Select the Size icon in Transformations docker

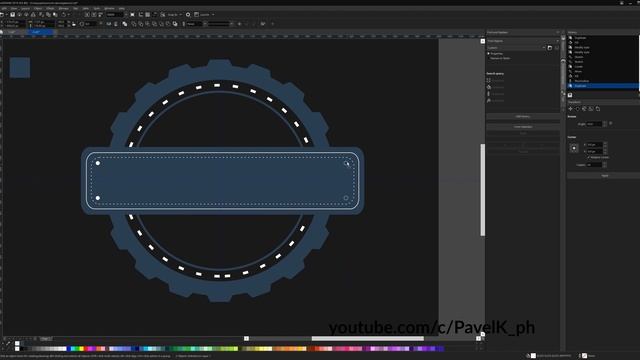[591, 109]
